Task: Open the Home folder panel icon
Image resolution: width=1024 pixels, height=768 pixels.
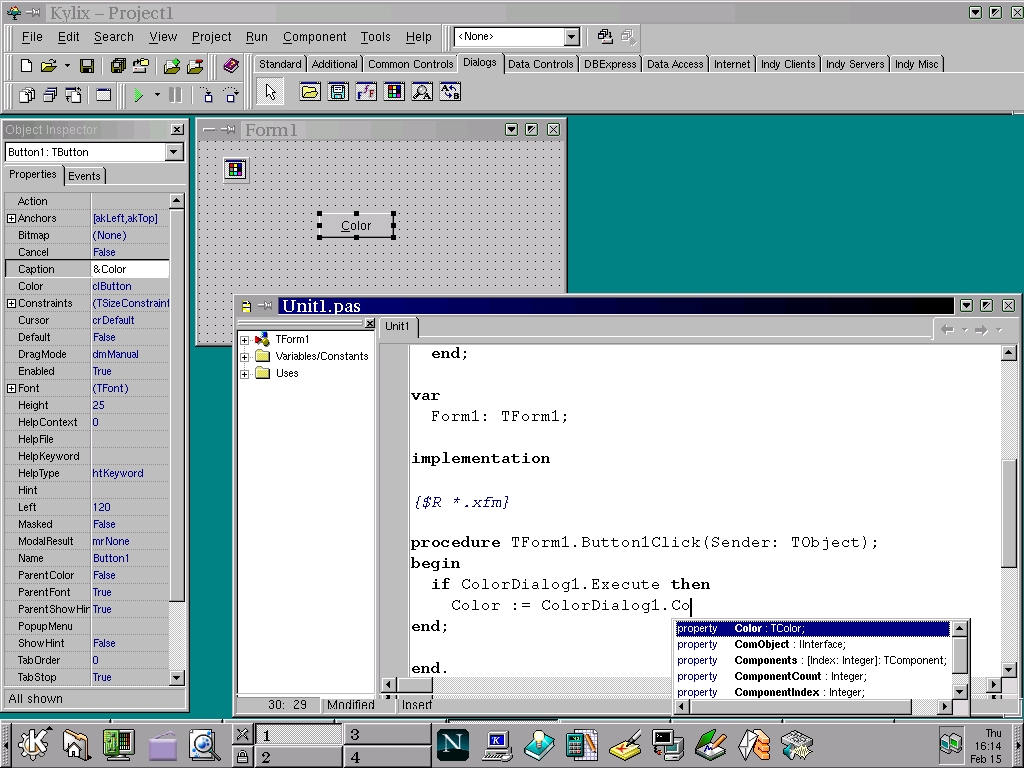Action: 76,744
